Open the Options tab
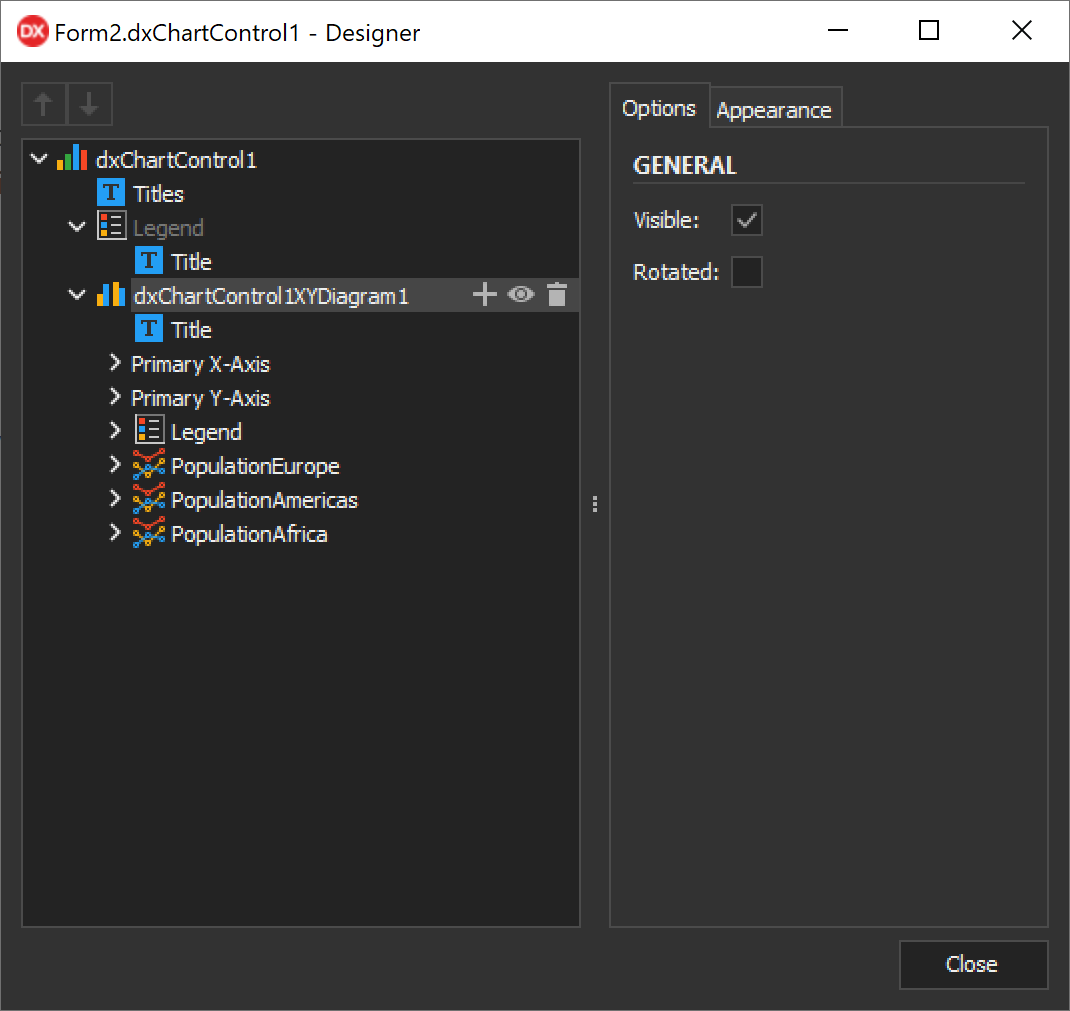 coord(658,109)
